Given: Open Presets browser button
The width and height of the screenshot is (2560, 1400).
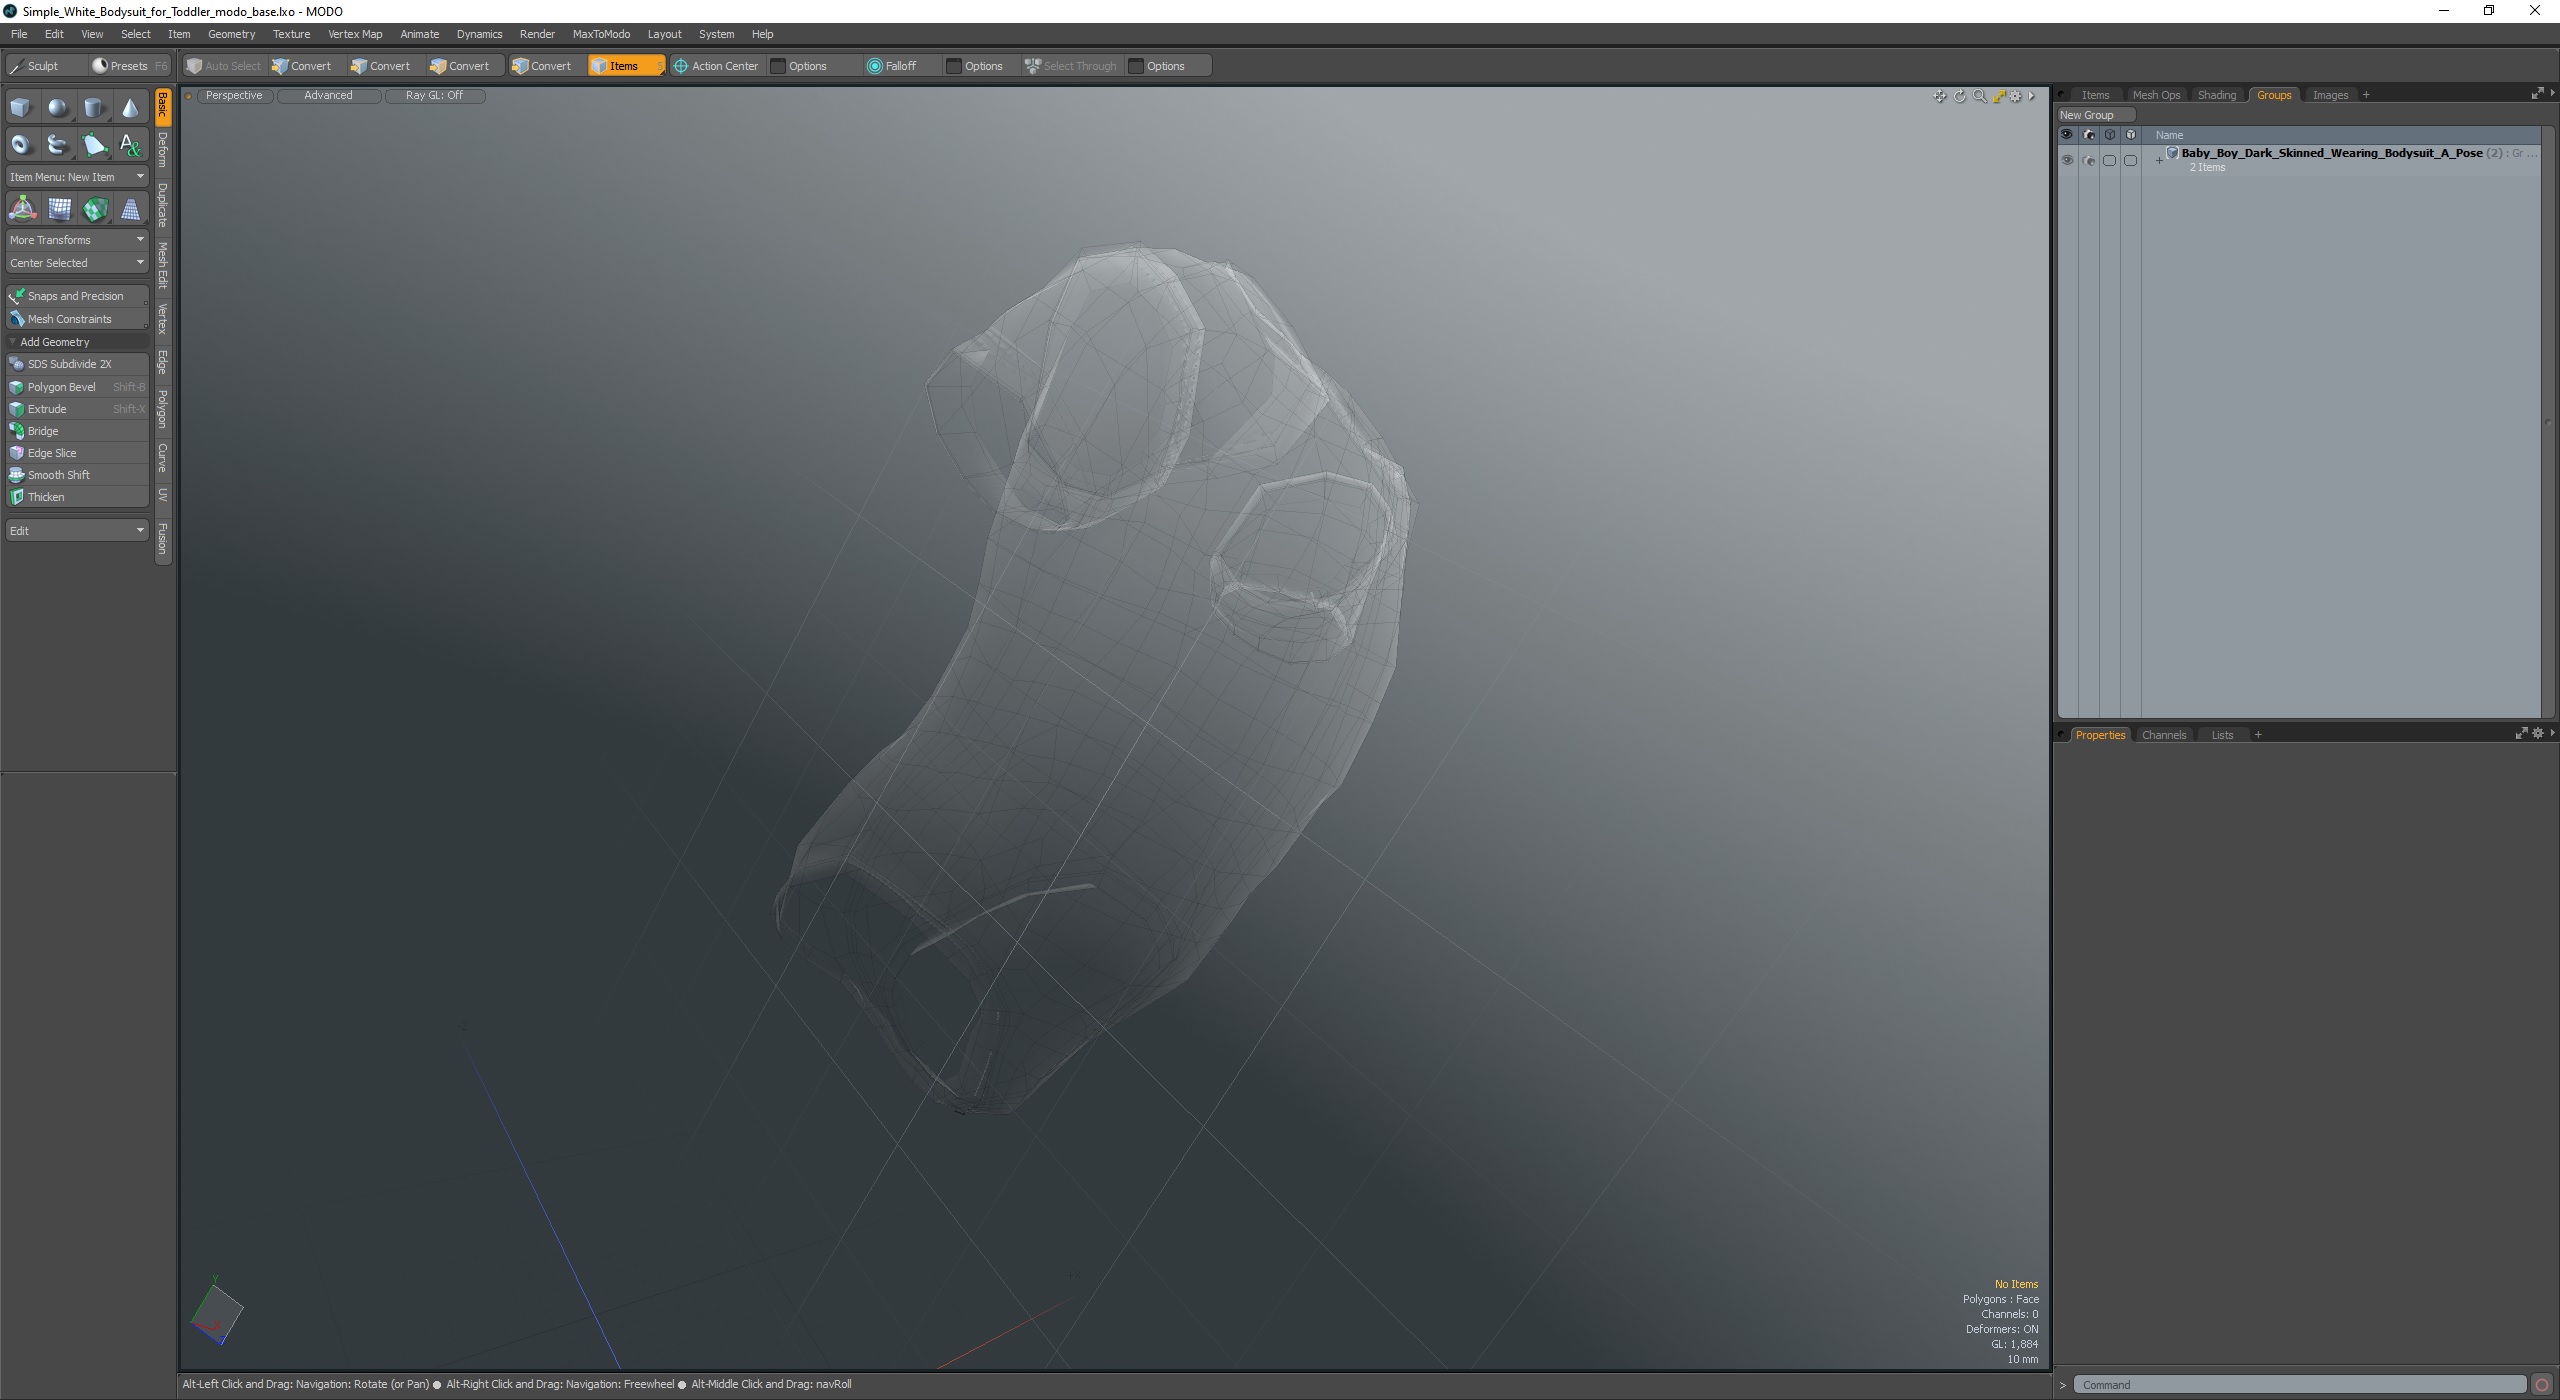Looking at the screenshot, I should (129, 66).
